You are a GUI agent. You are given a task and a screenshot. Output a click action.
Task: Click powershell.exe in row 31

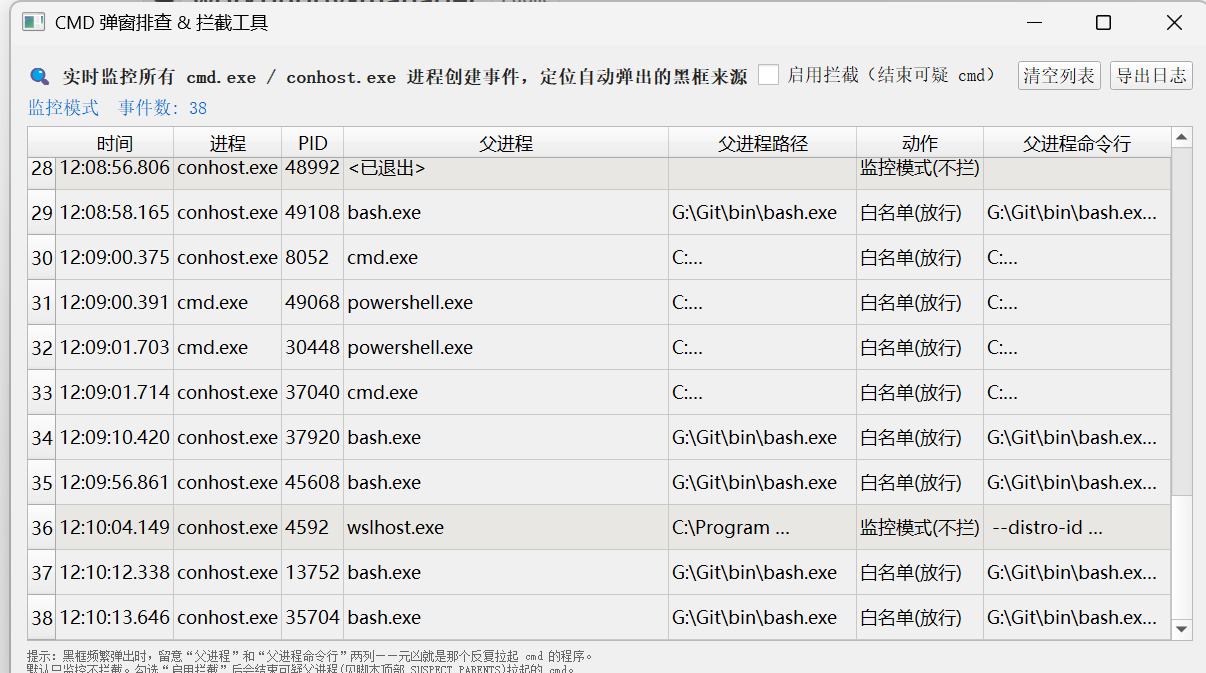tap(506, 302)
